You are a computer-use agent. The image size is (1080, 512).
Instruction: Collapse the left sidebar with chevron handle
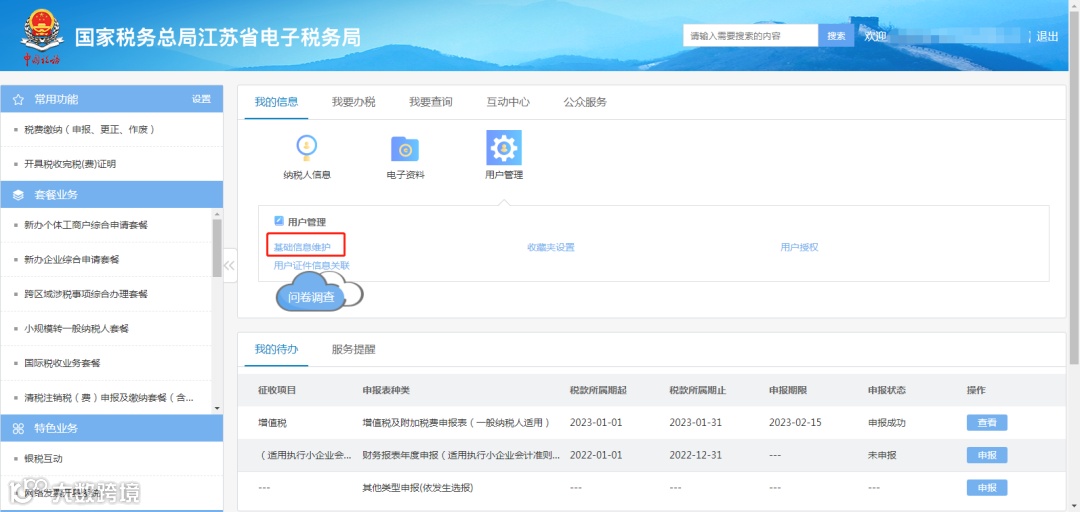tap(230, 265)
